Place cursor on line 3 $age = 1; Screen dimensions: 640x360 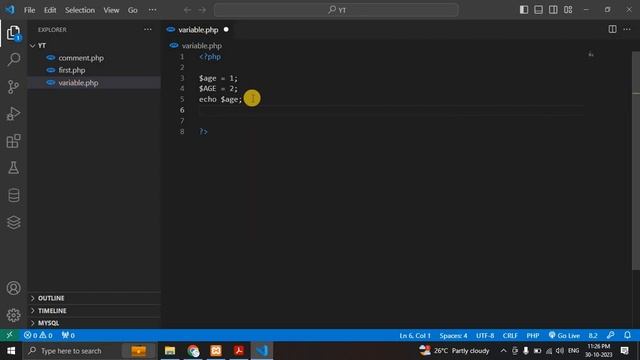[218, 78]
